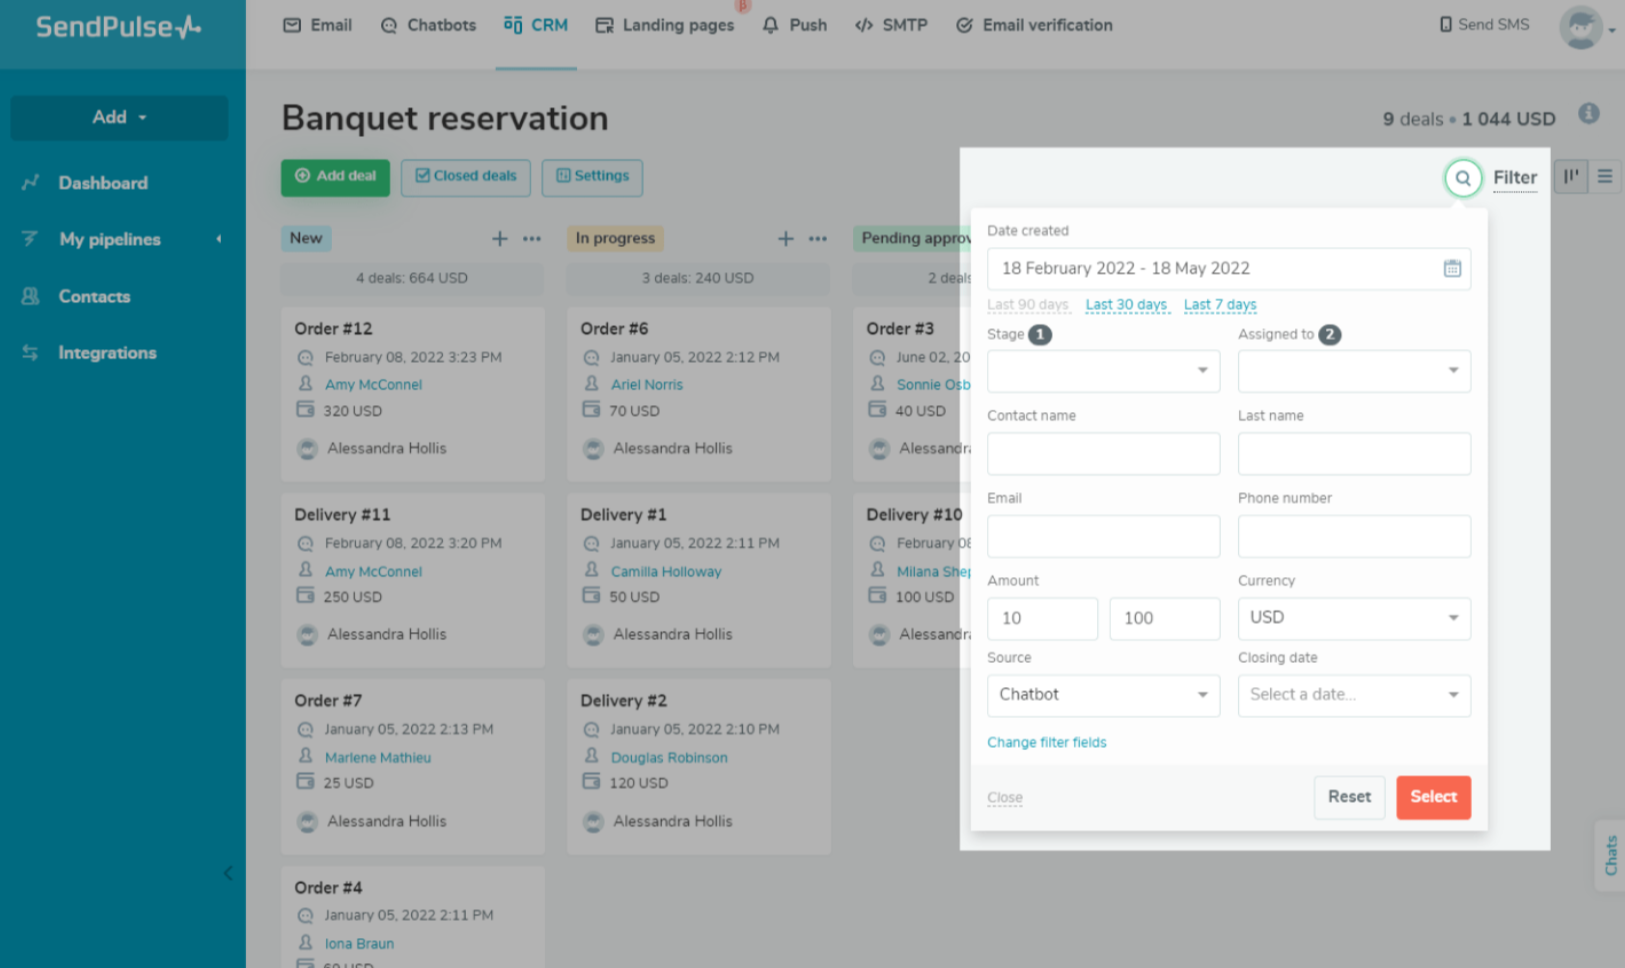
Task: Select the CRM tab
Action: [x=536, y=25]
